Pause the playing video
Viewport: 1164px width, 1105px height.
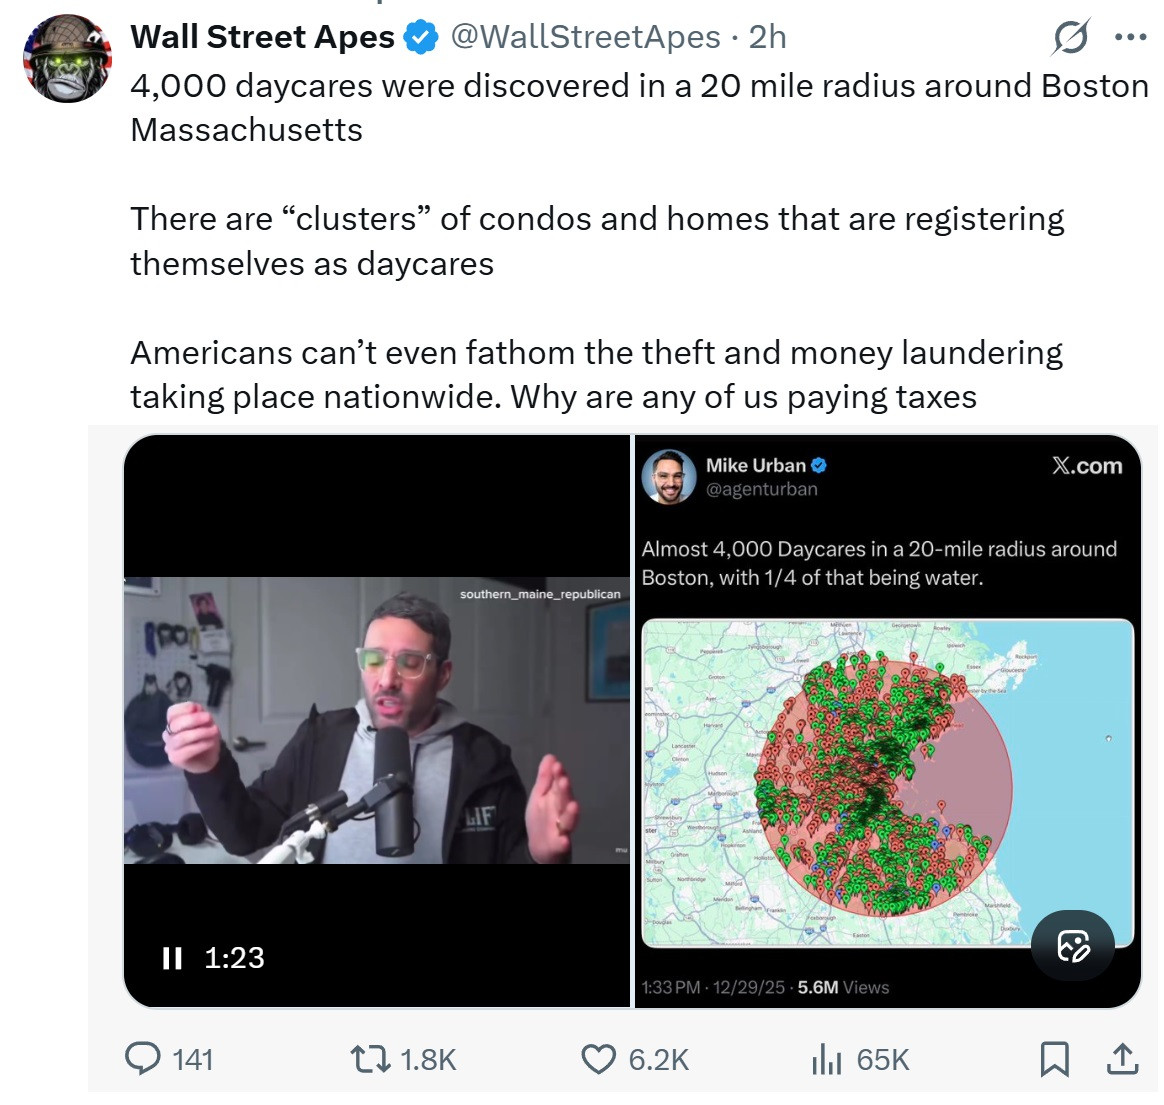(172, 958)
